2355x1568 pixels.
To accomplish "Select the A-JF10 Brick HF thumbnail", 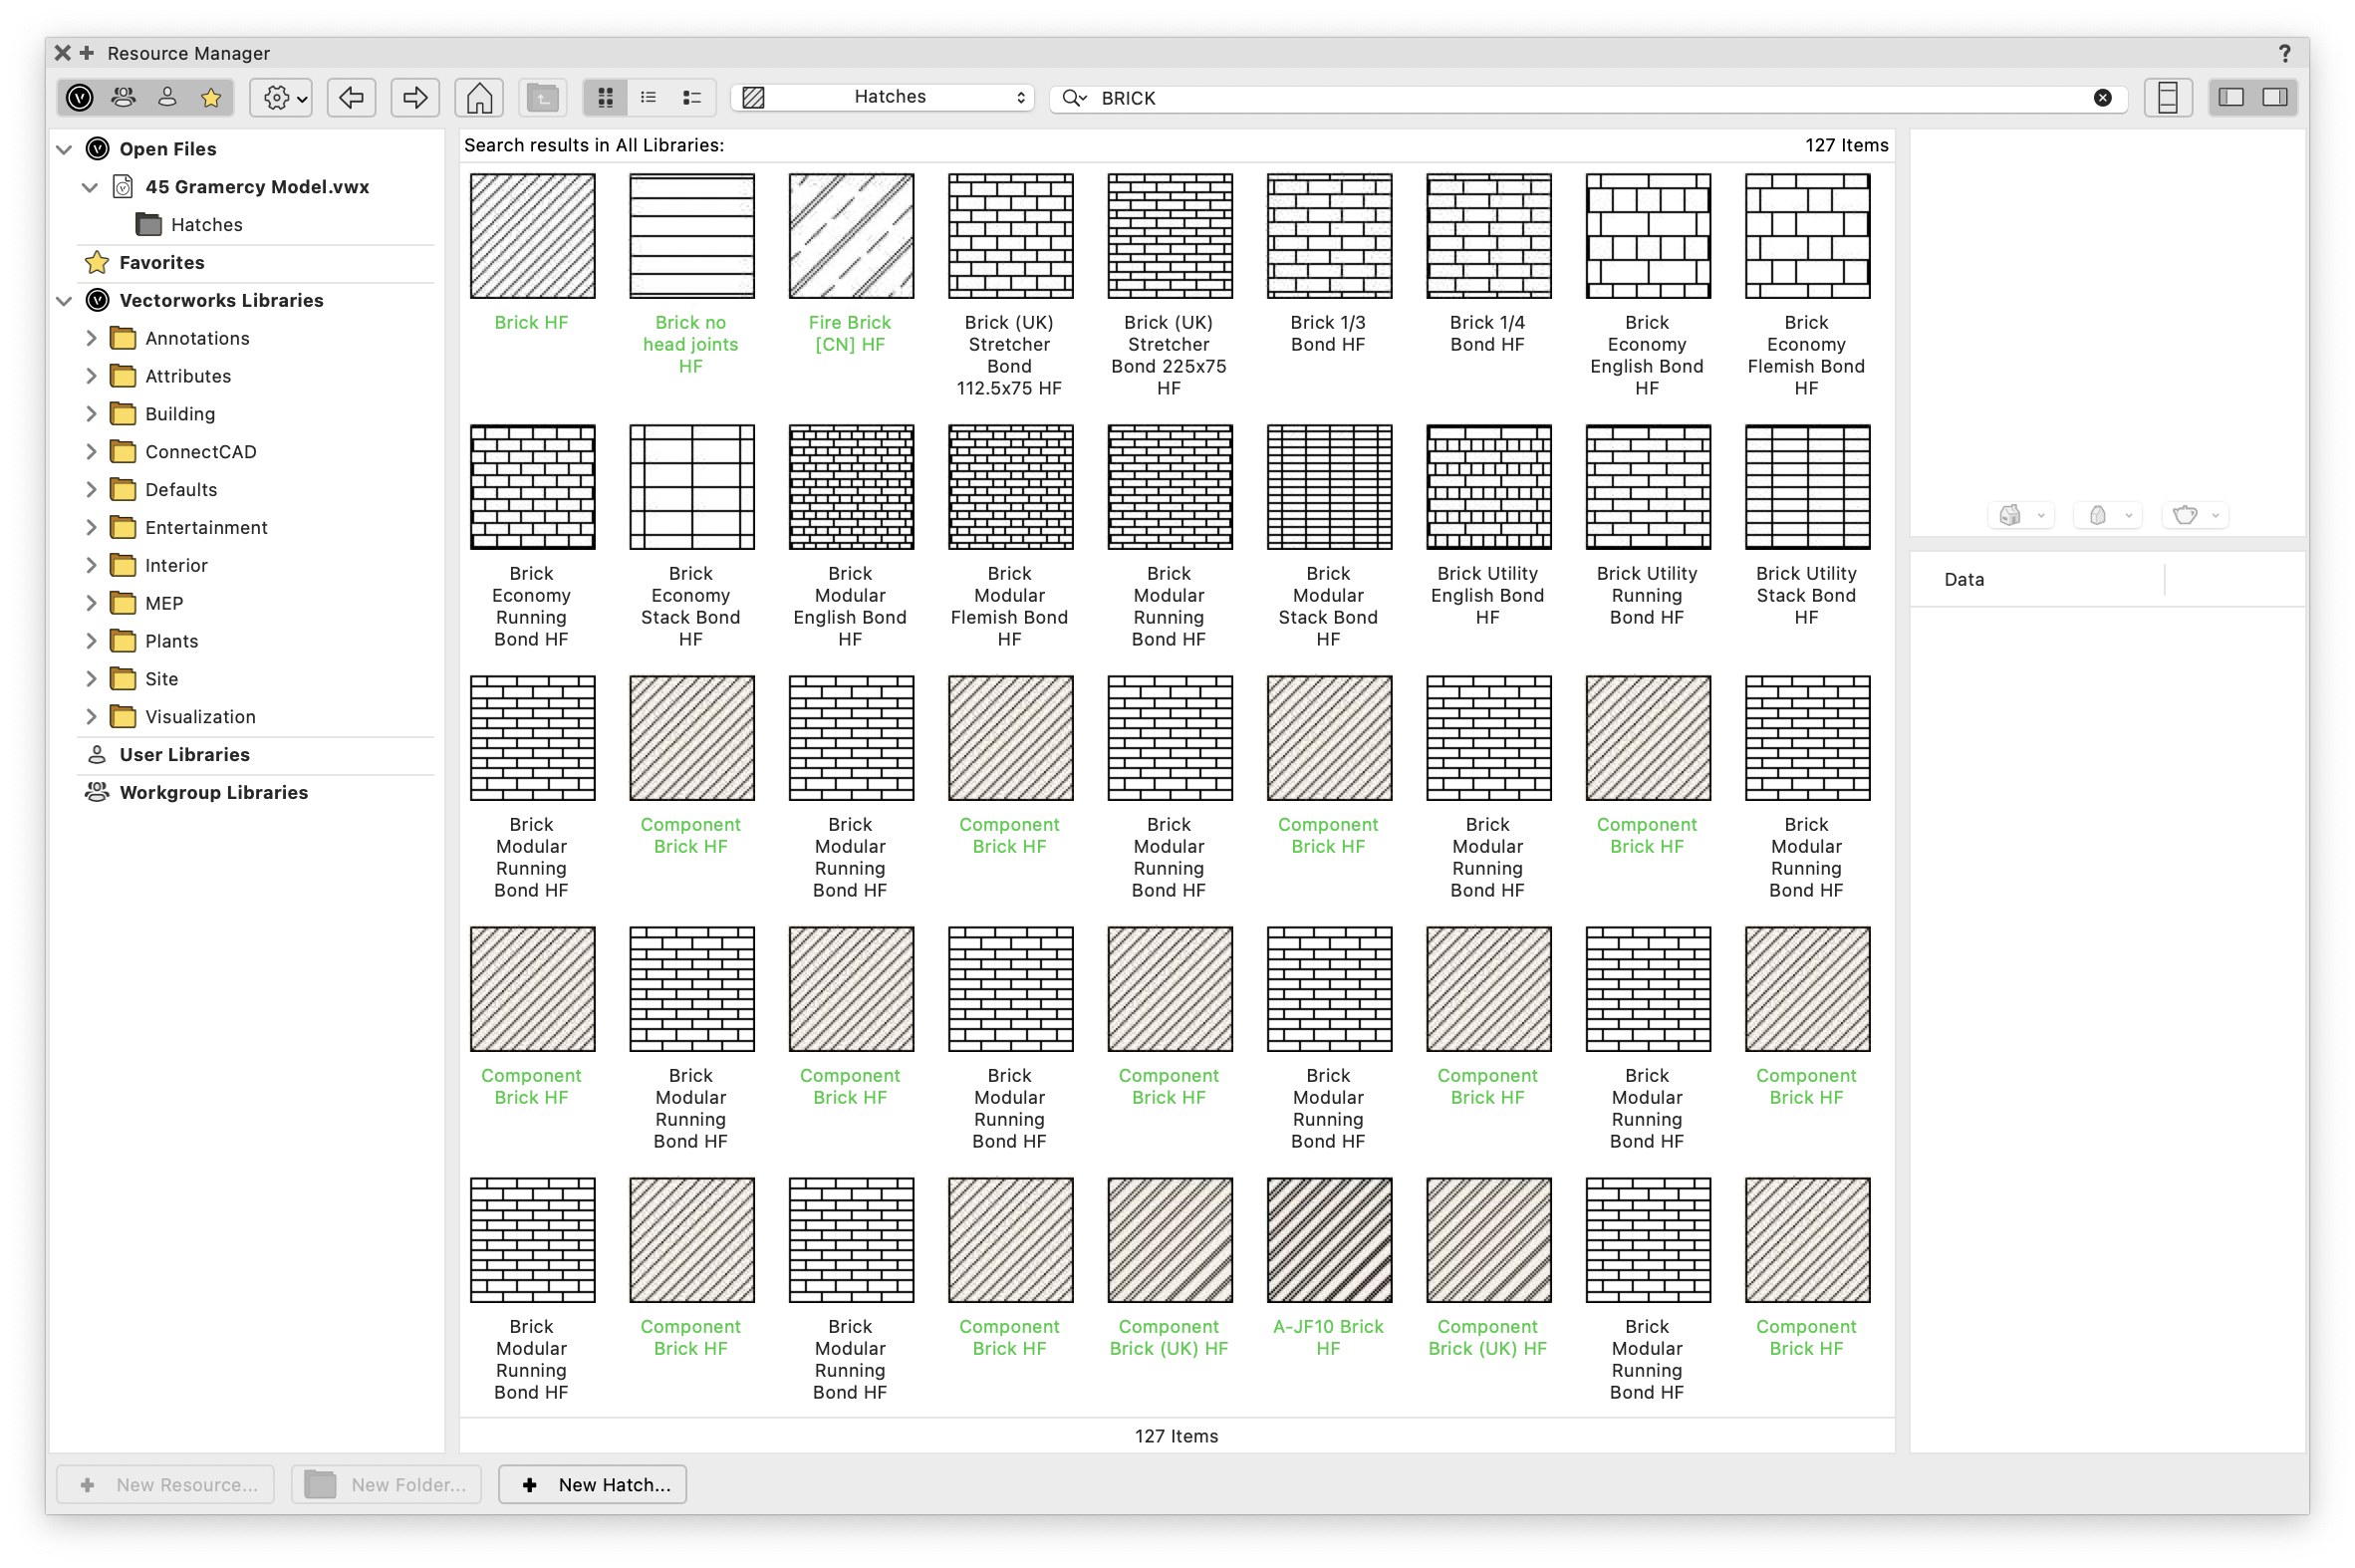I will [x=1329, y=1240].
